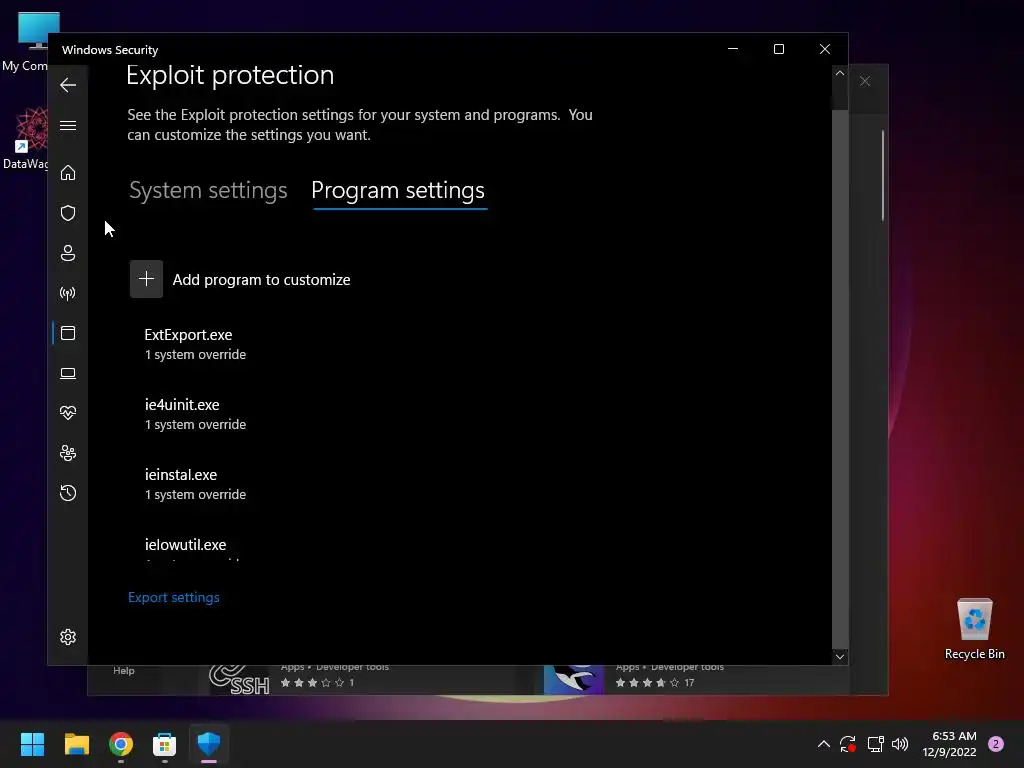Open the volume speaker tray icon

point(900,744)
